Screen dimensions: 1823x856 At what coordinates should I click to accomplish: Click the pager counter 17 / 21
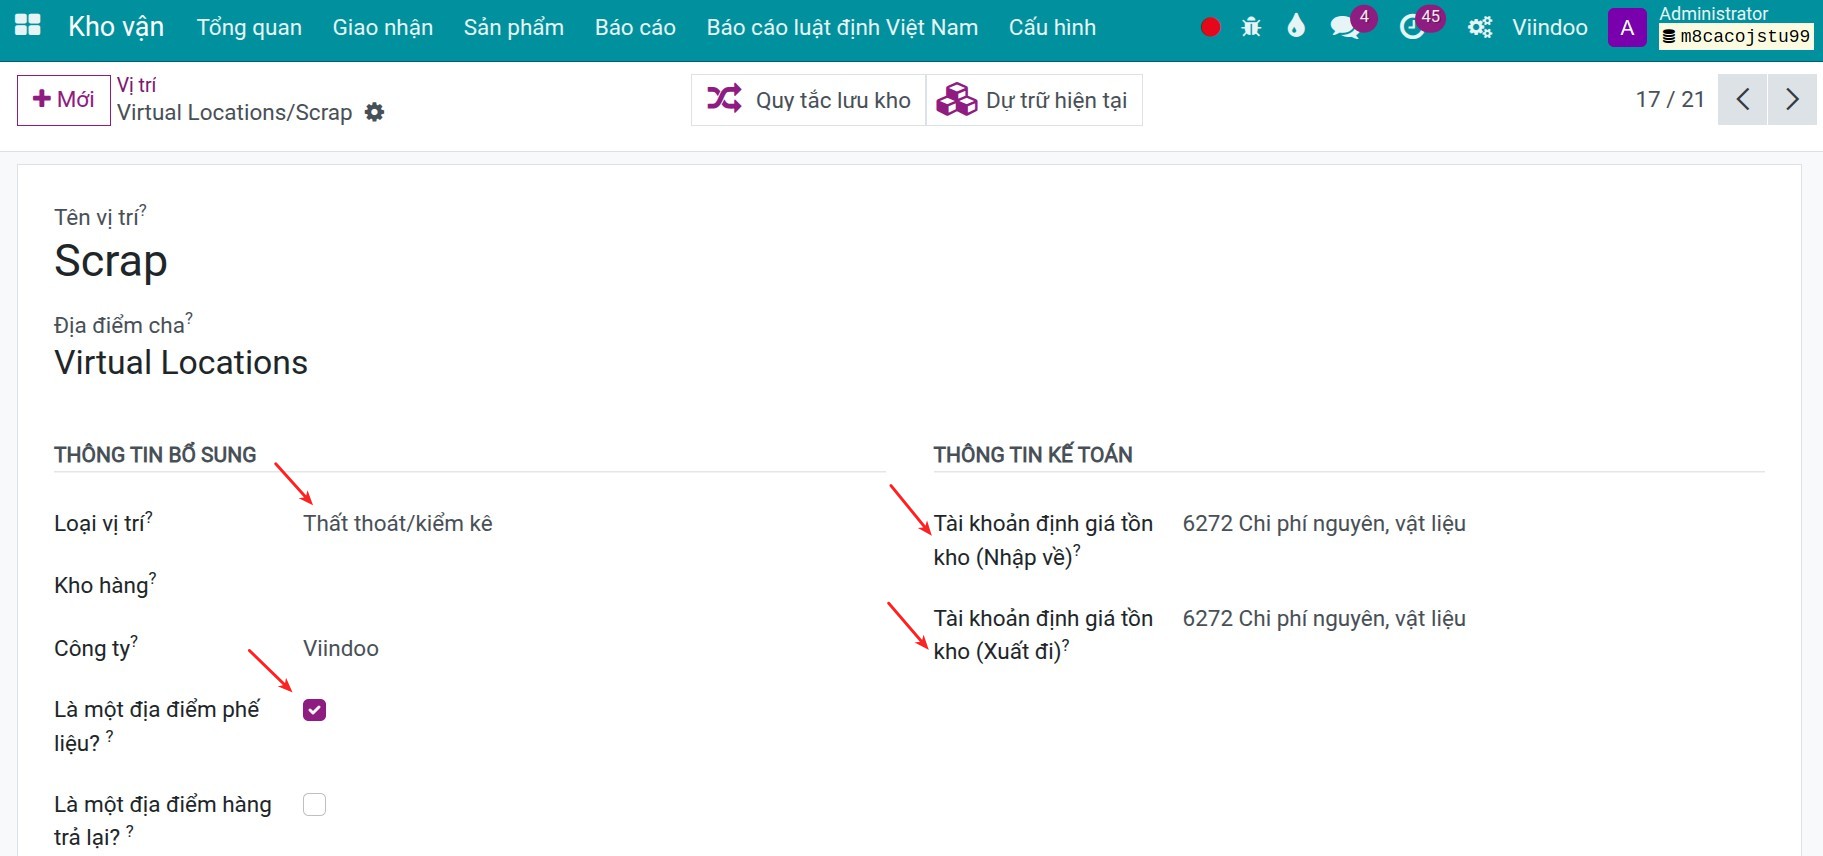[x=1670, y=99]
